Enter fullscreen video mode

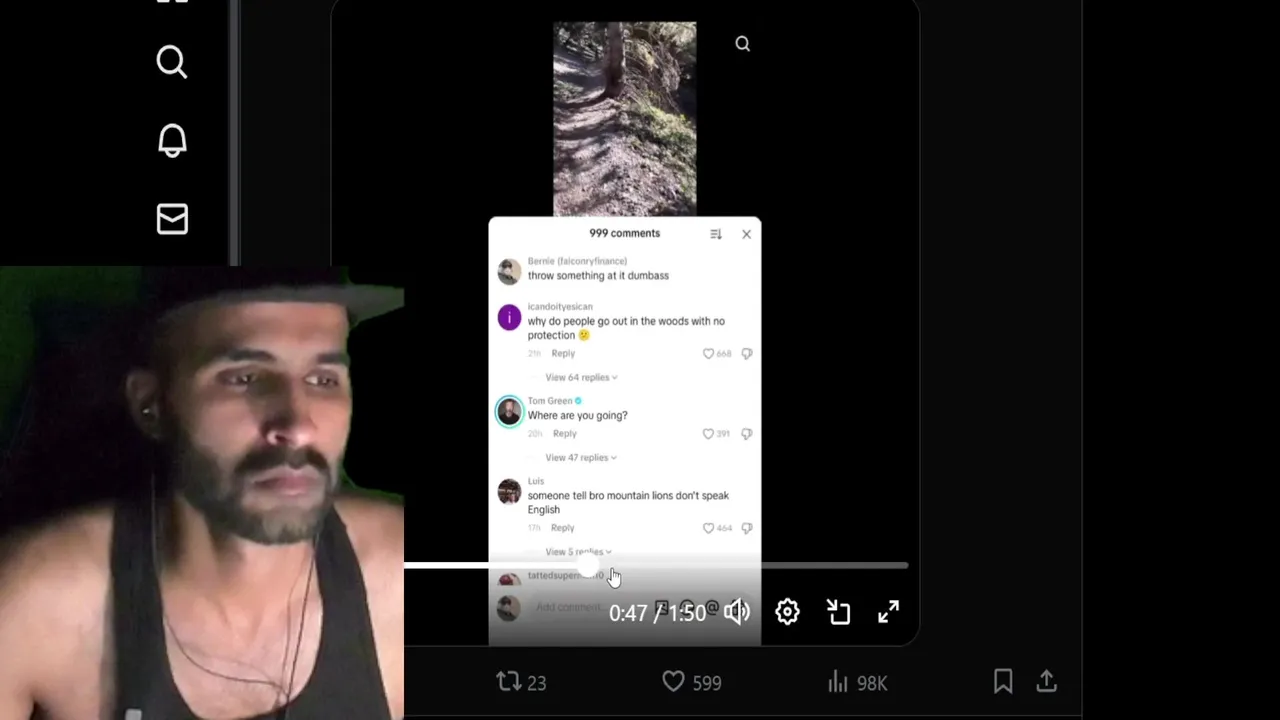(888, 612)
